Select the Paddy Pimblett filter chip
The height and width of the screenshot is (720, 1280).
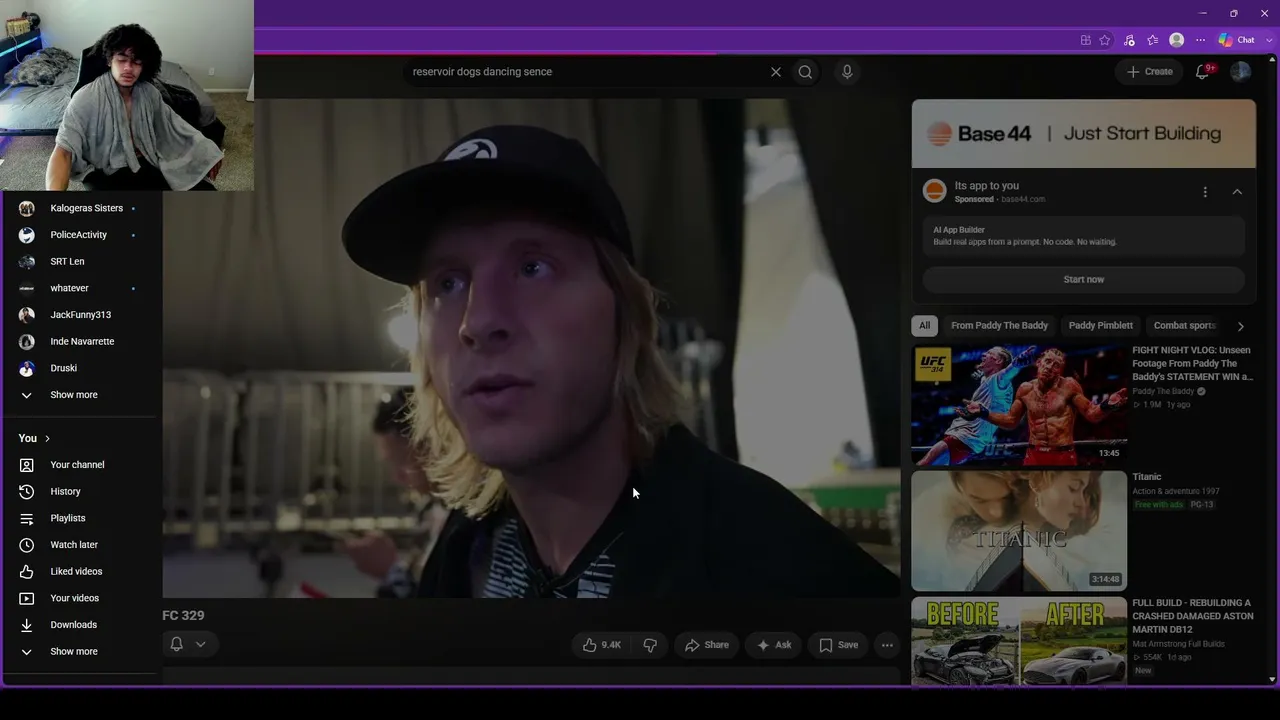pos(1101,325)
